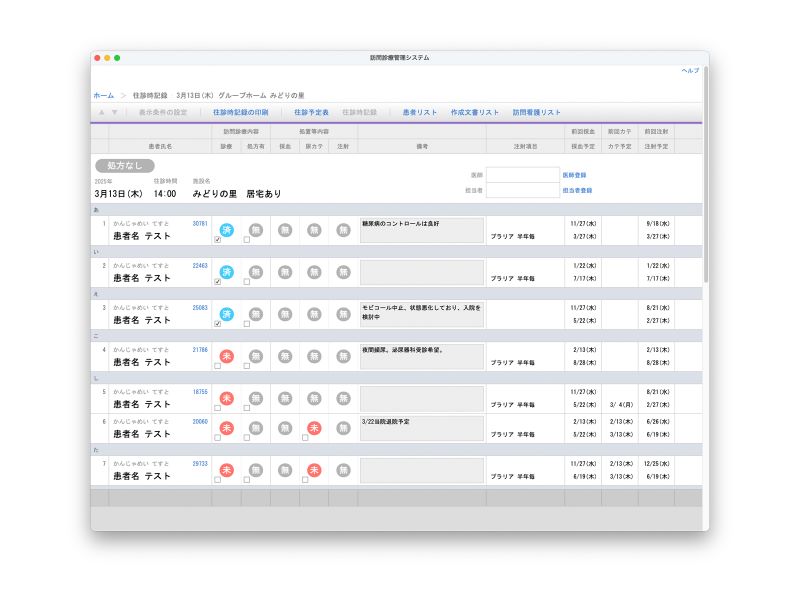Click the gray 無 注射 icon for patient 22463
The width and height of the screenshot is (800, 600).
tap(343, 272)
